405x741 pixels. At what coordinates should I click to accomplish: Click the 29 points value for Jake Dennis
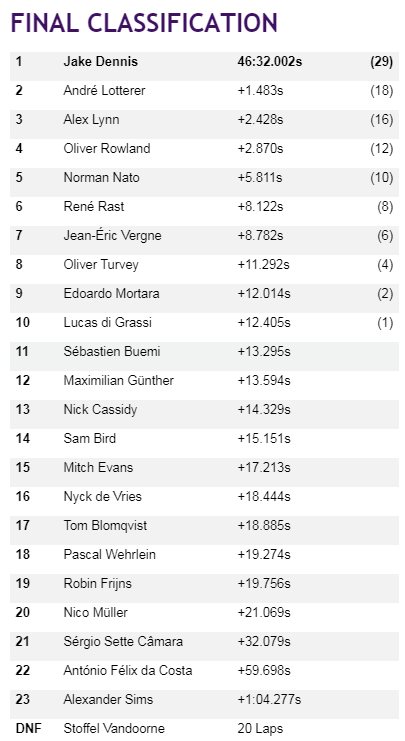click(381, 61)
